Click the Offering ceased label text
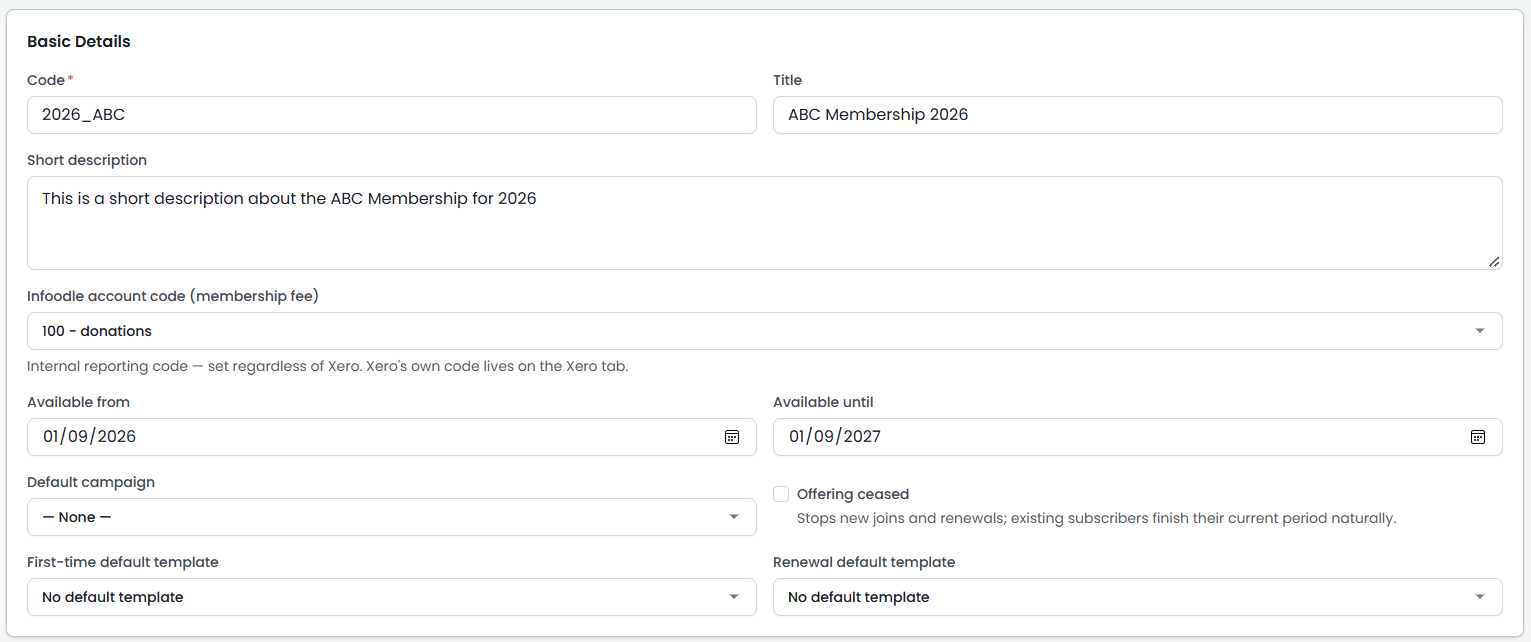The width and height of the screenshot is (1531, 642). coord(853,494)
